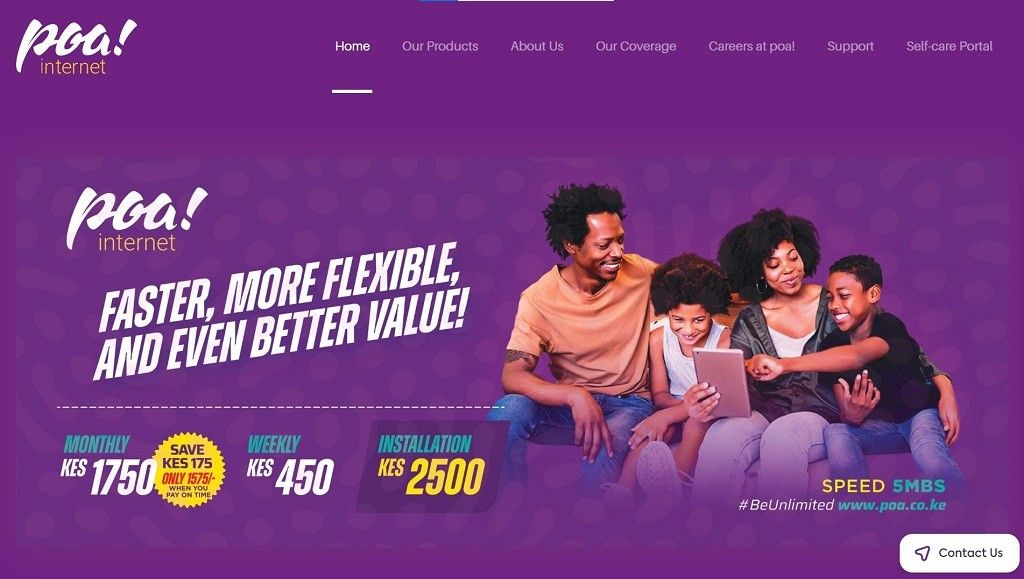Open the Support menu item
Image resolution: width=1024 pixels, height=579 pixels.
tap(850, 46)
